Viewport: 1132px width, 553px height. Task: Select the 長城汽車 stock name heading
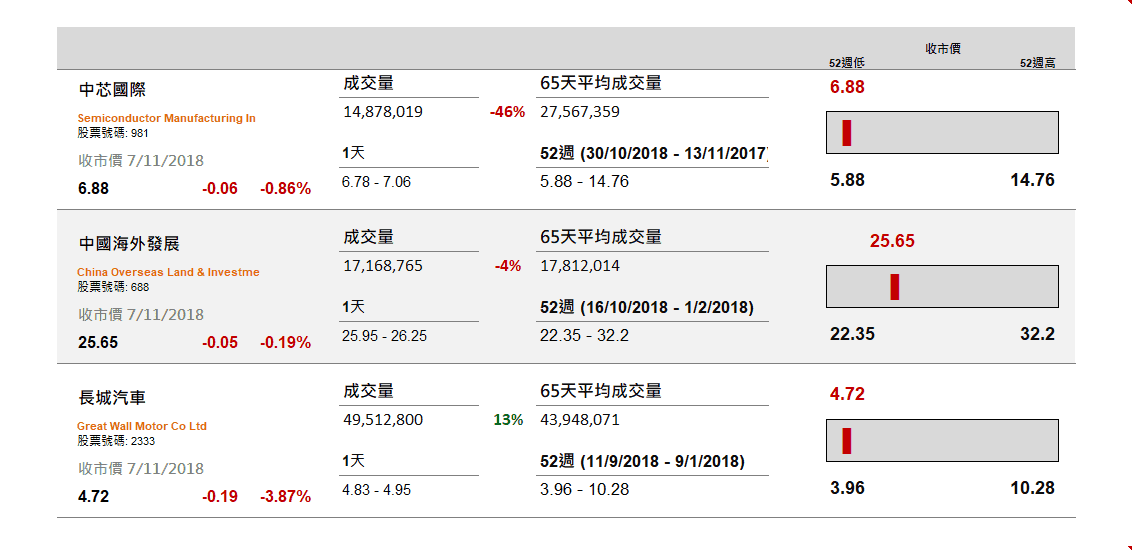click(x=112, y=398)
